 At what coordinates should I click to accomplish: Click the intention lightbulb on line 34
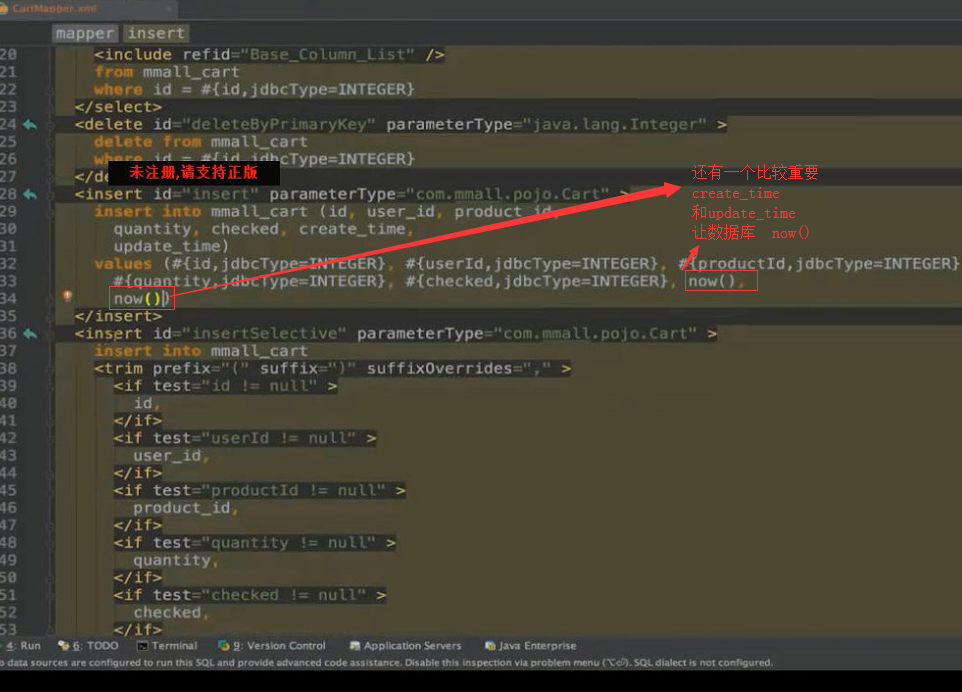tap(67, 296)
